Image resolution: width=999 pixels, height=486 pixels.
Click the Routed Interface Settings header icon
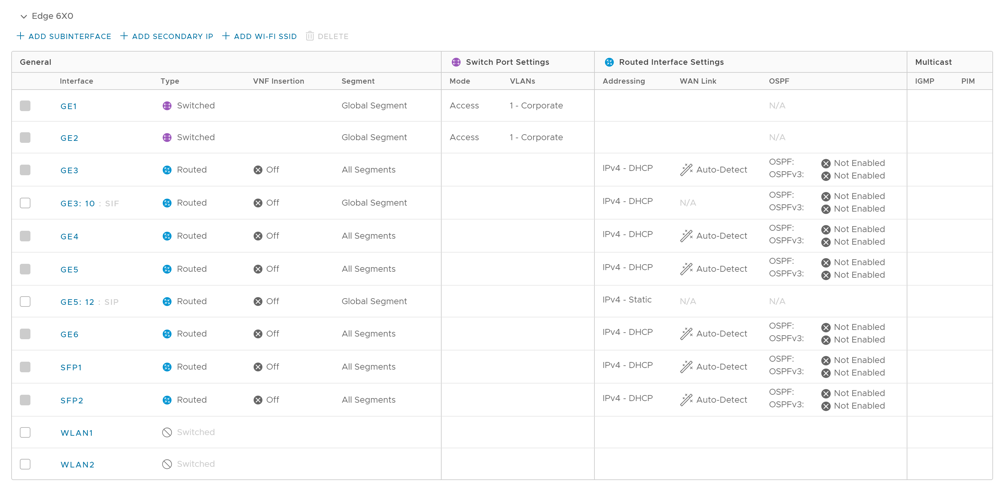click(609, 62)
